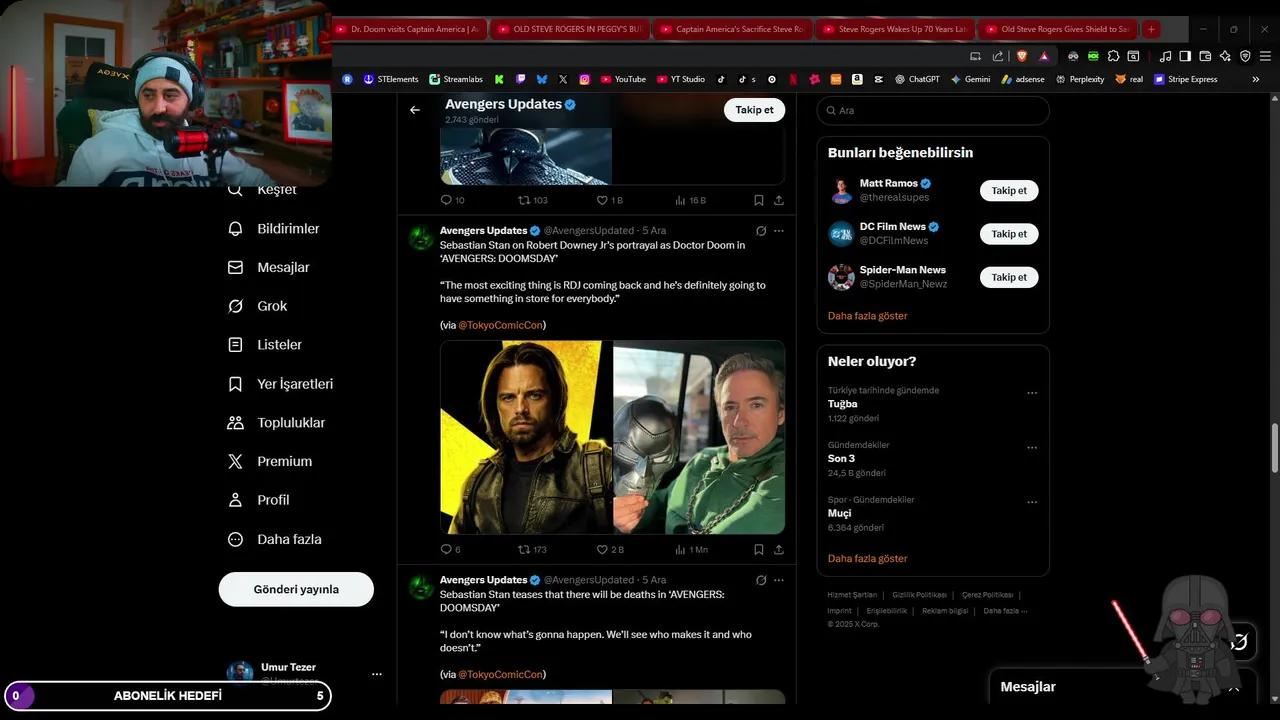Follow Spider-Man News
The width and height of the screenshot is (1280, 720).
point(1009,277)
